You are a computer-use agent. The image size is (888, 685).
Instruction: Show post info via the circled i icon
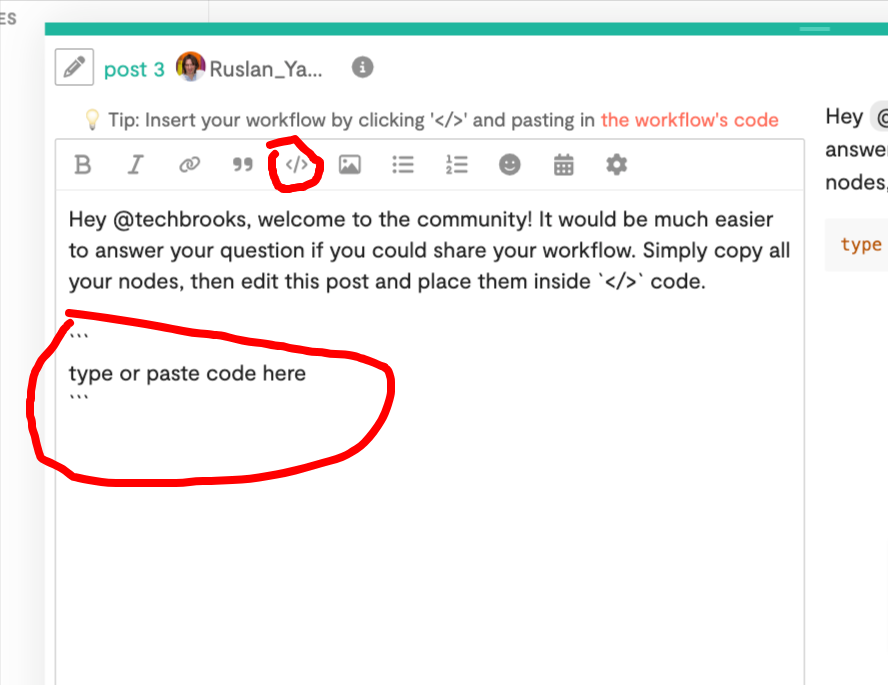362,67
